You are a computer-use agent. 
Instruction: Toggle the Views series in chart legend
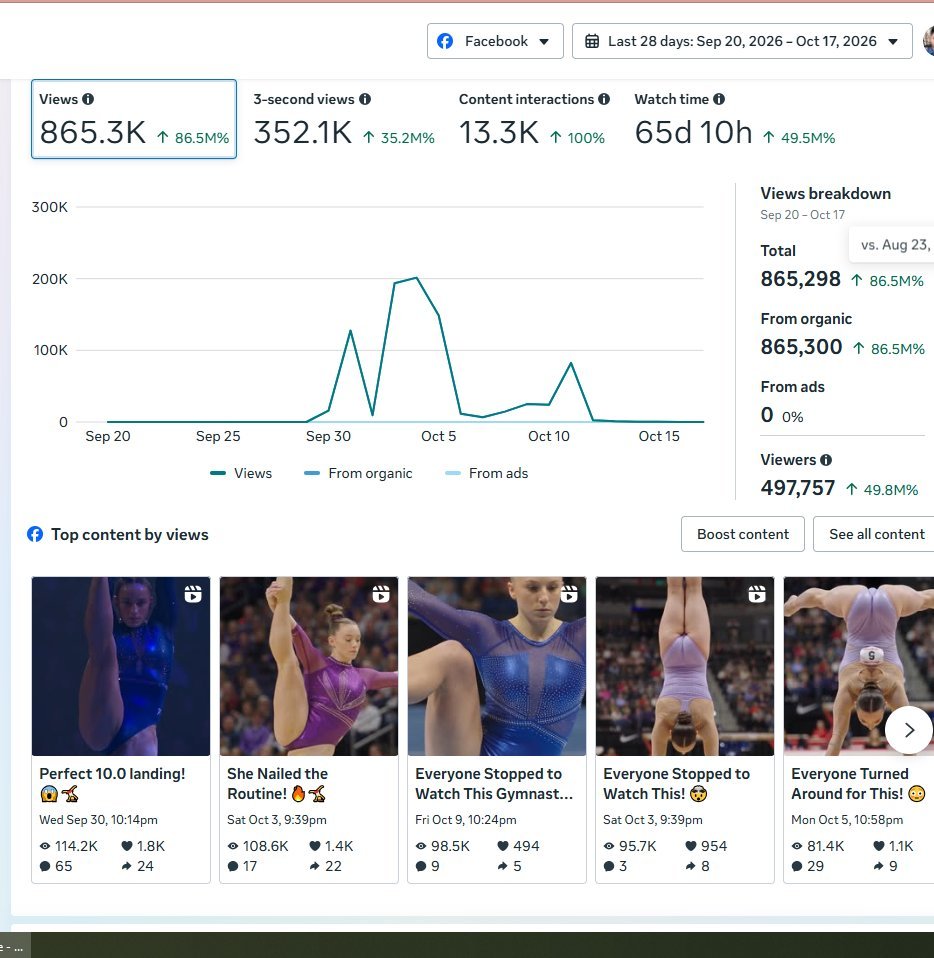[241, 473]
